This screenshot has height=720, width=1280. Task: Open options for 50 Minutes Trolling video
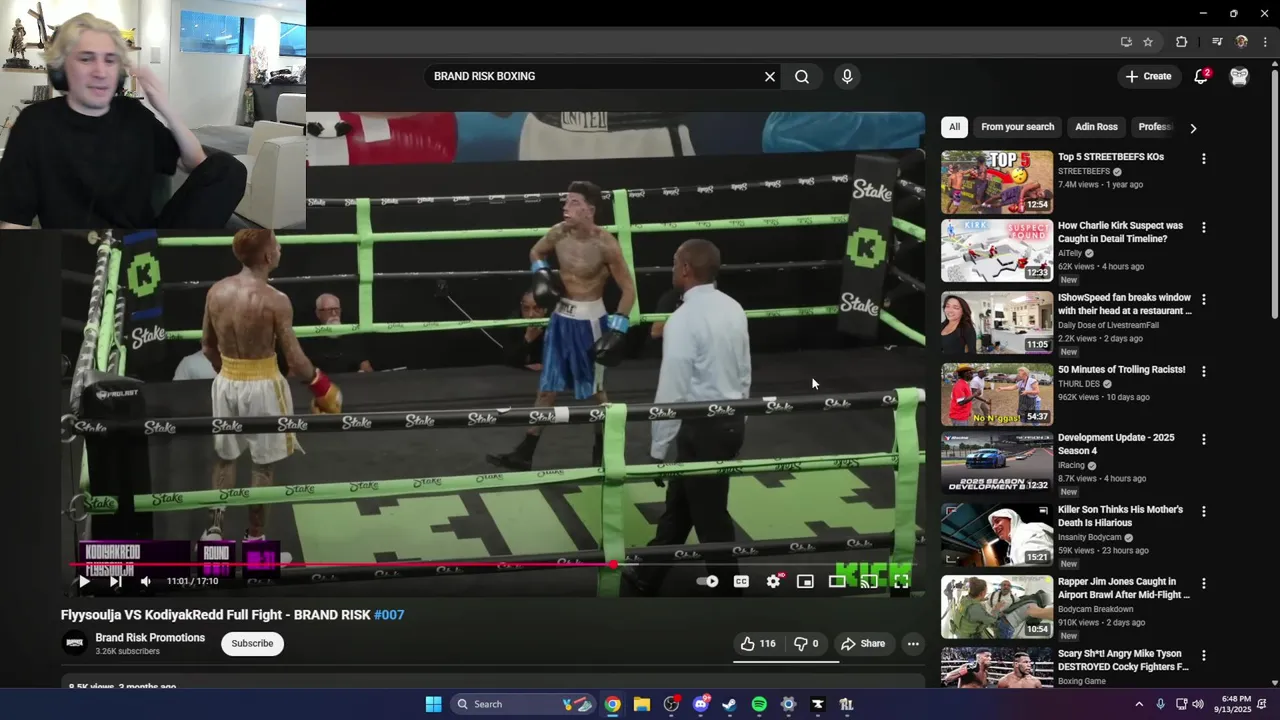click(1204, 371)
